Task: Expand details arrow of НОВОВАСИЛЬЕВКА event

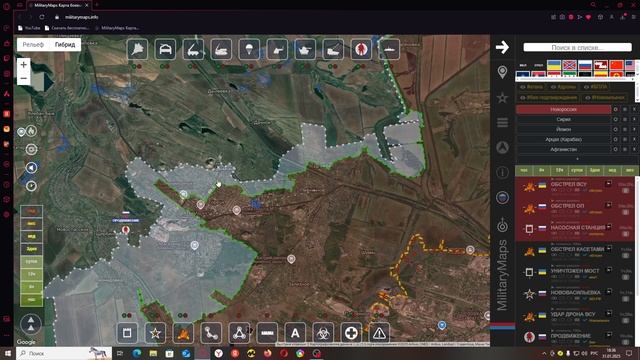Action: [x=609, y=292]
